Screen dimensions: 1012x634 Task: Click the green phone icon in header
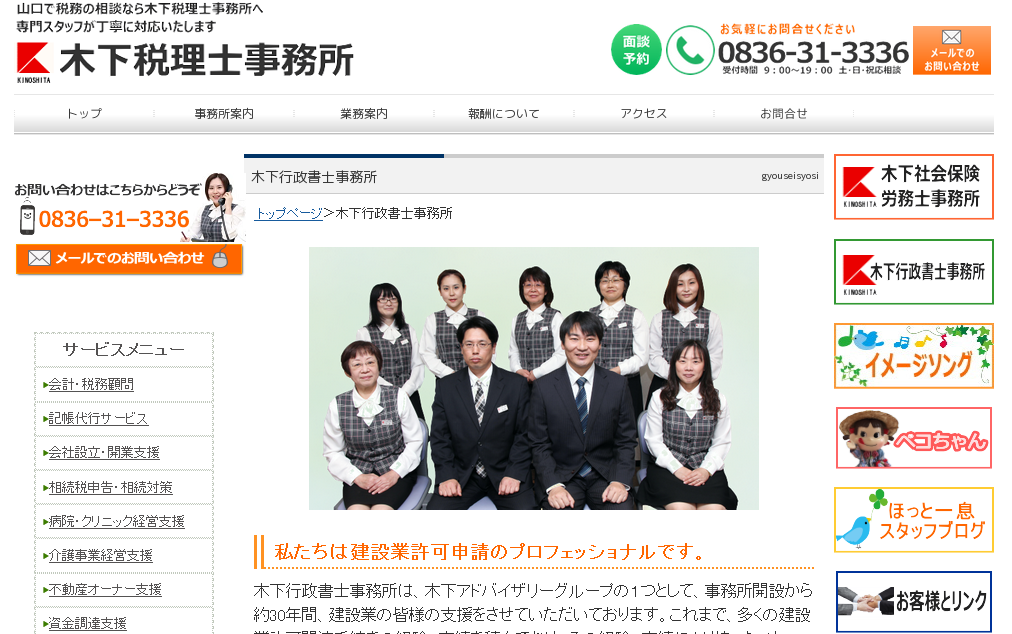point(690,50)
